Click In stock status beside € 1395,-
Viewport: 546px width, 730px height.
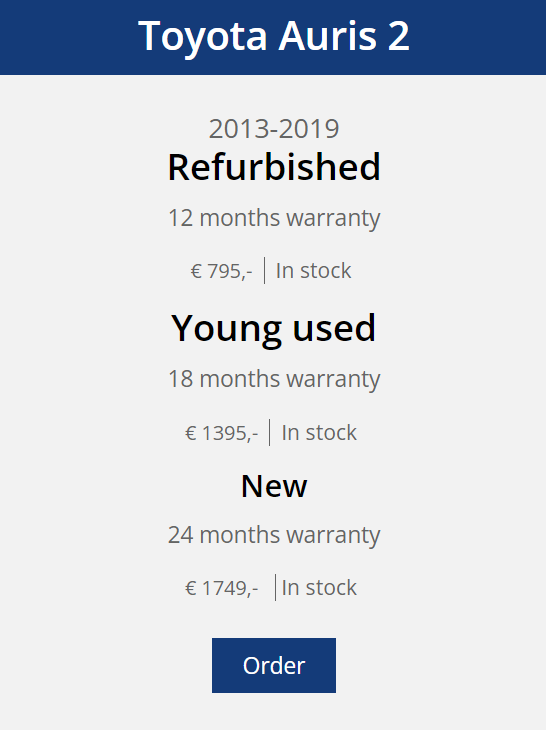tap(319, 433)
